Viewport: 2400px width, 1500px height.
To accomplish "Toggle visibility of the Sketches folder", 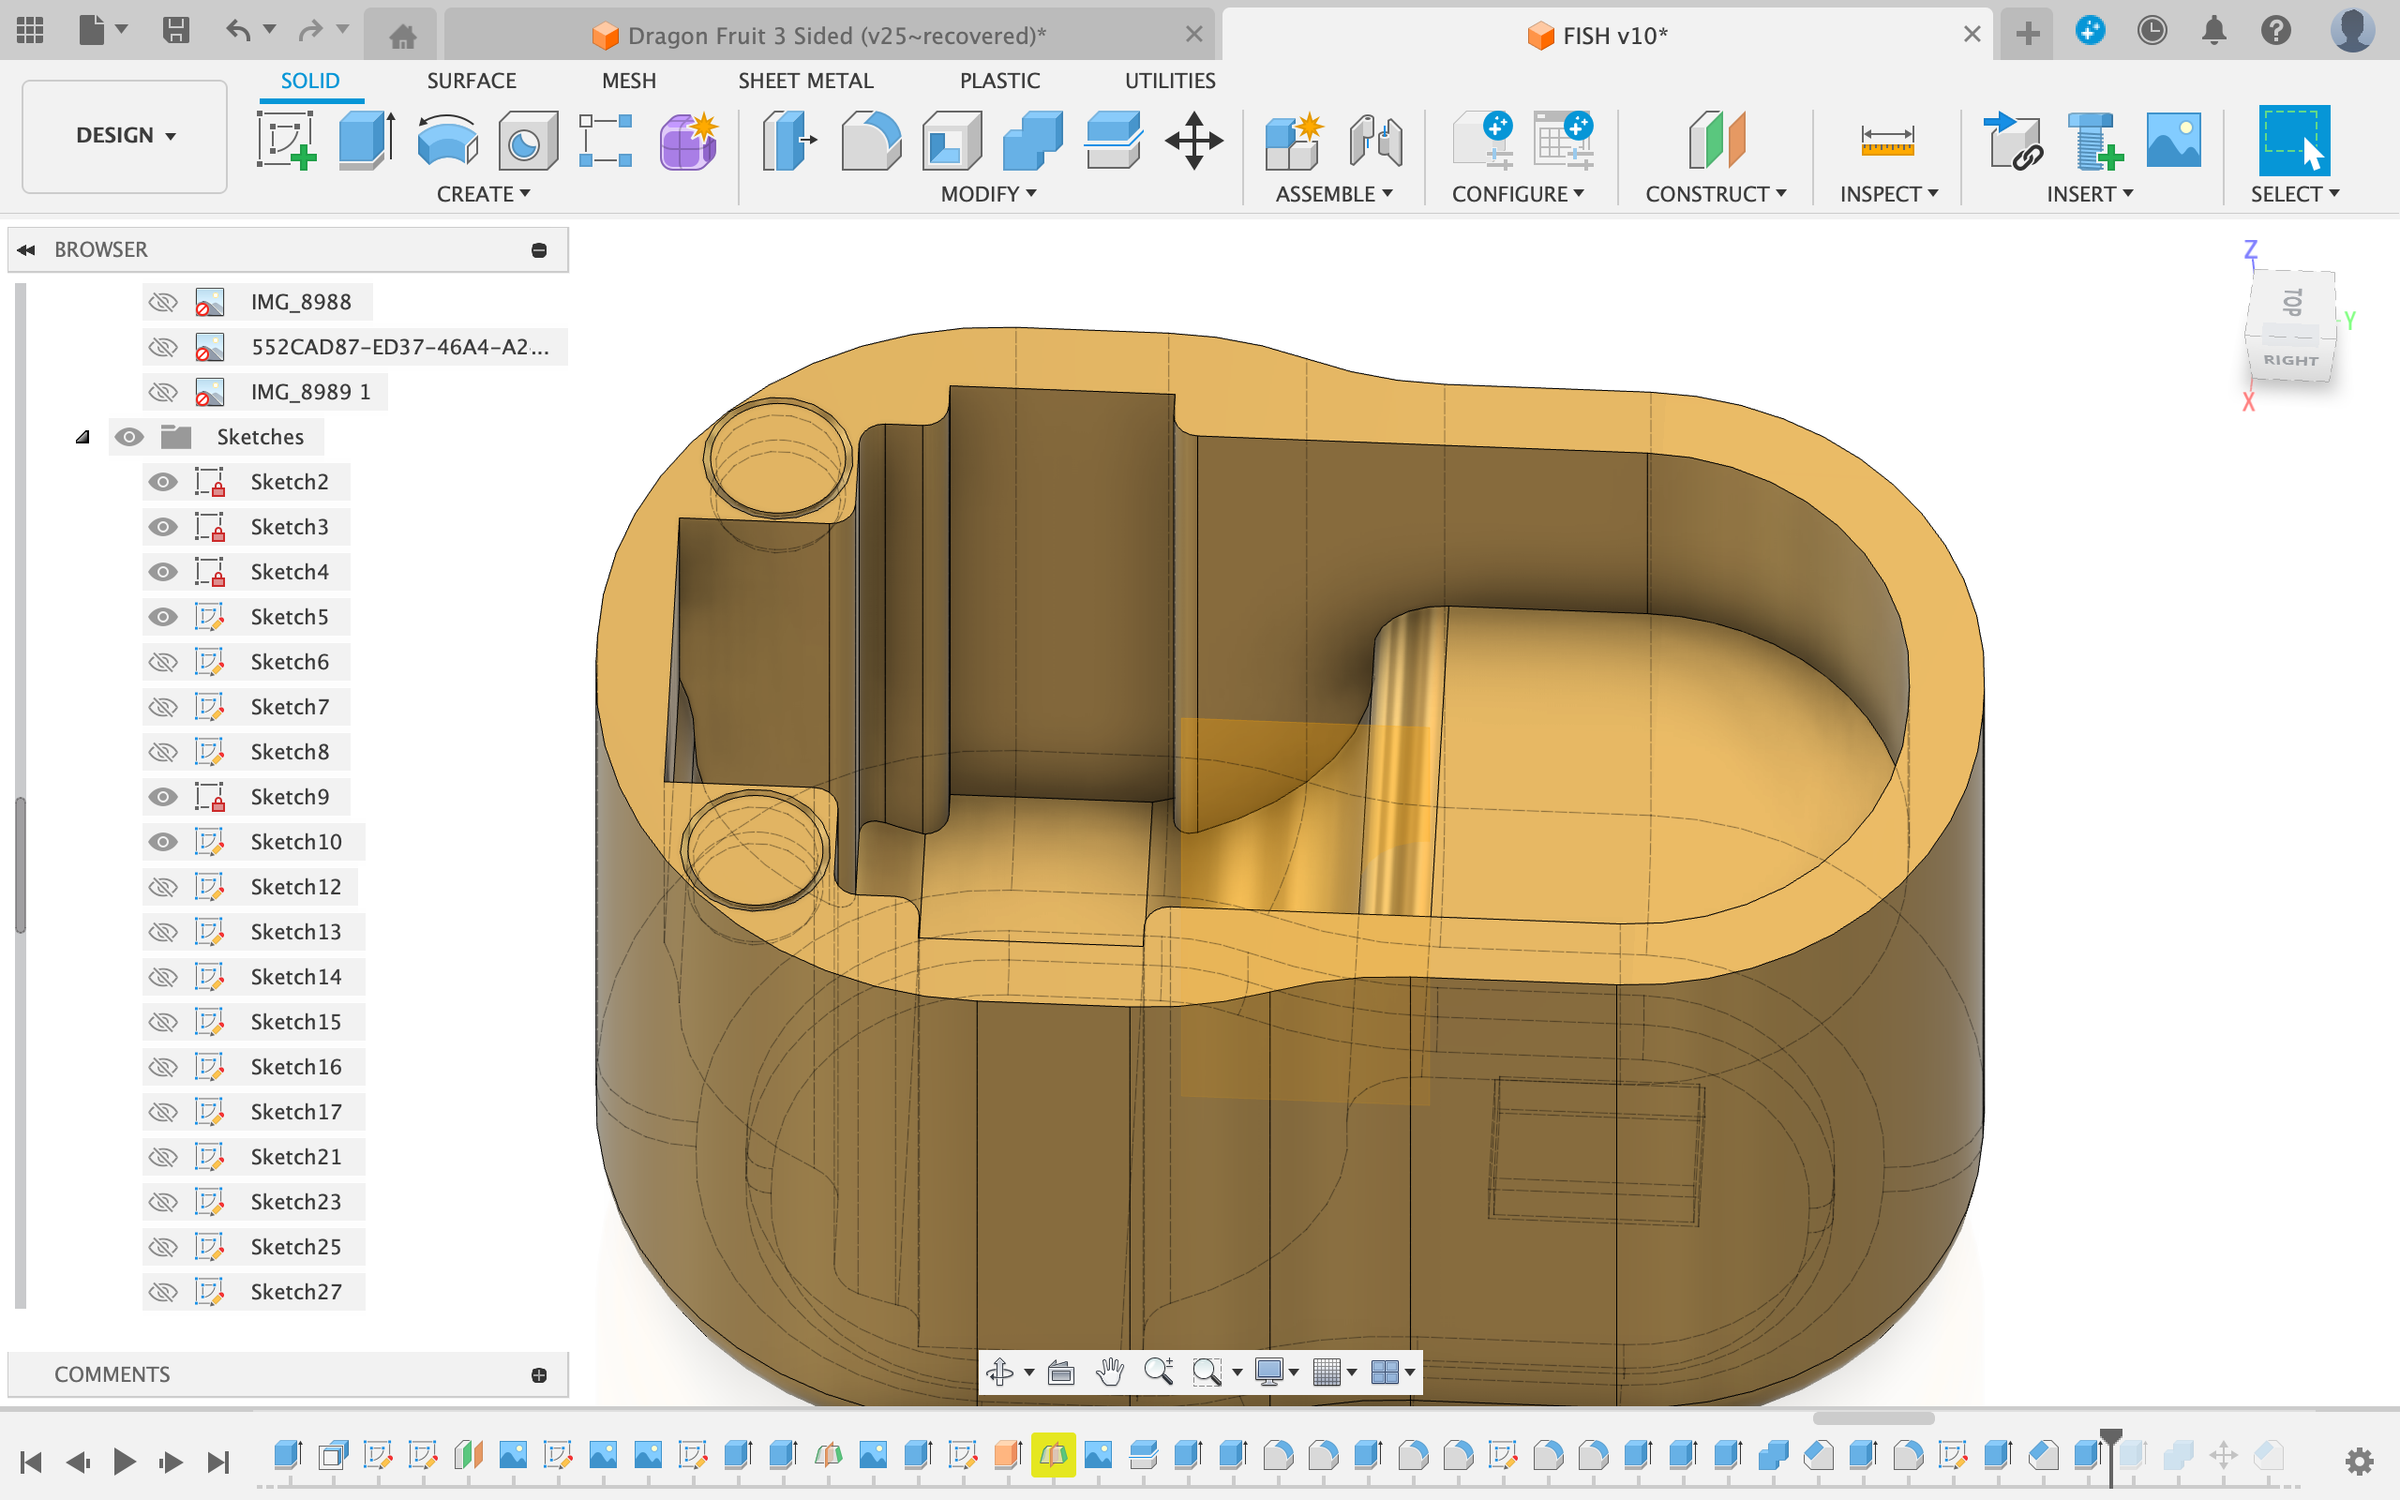I will pyautogui.click(x=129, y=437).
